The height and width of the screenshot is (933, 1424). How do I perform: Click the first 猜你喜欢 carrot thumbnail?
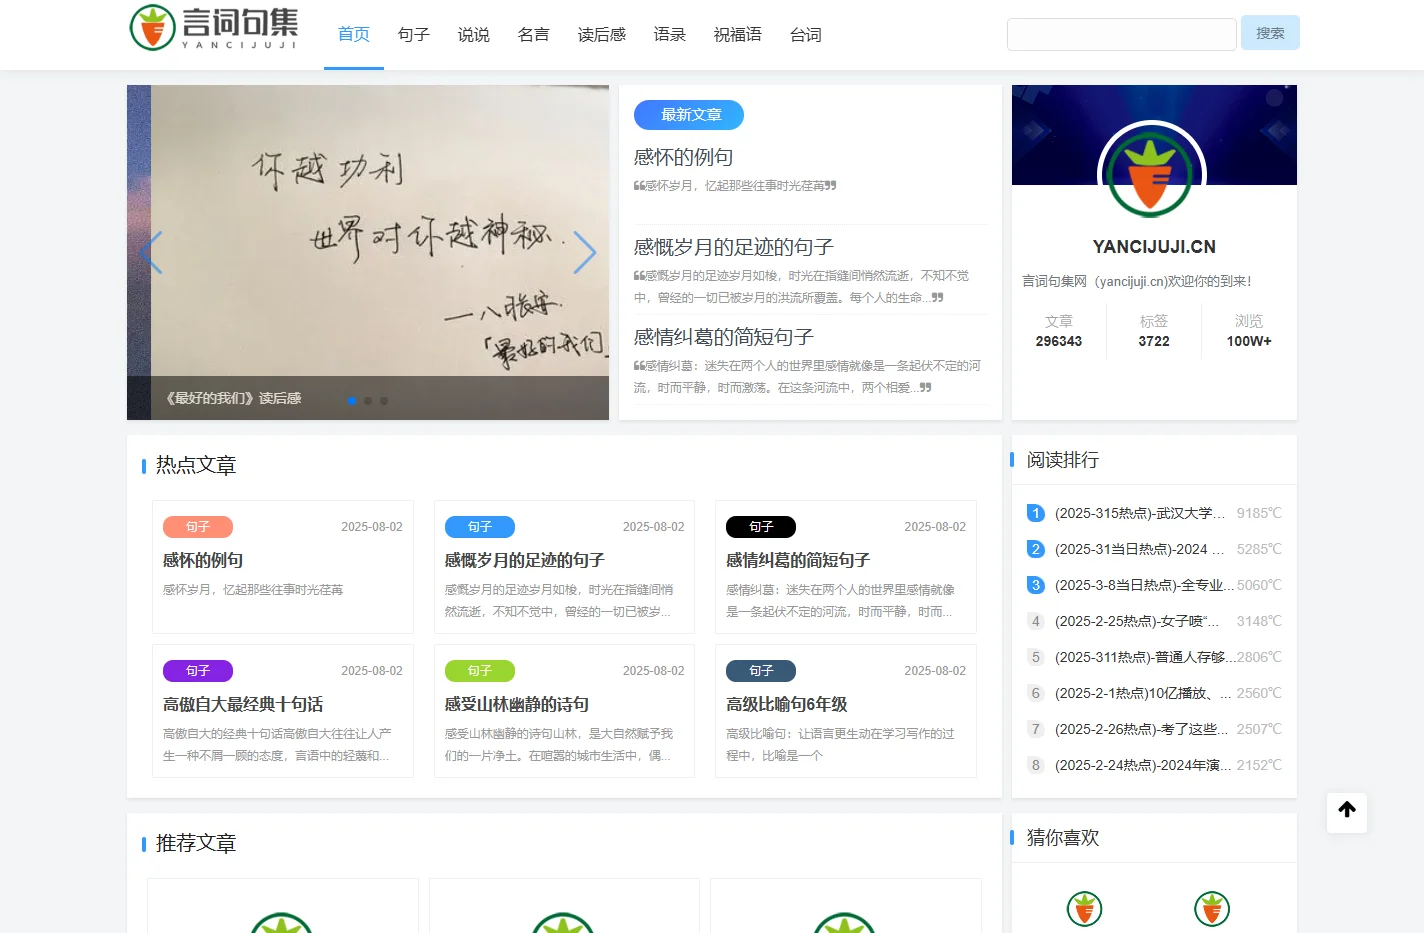[1084, 908]
